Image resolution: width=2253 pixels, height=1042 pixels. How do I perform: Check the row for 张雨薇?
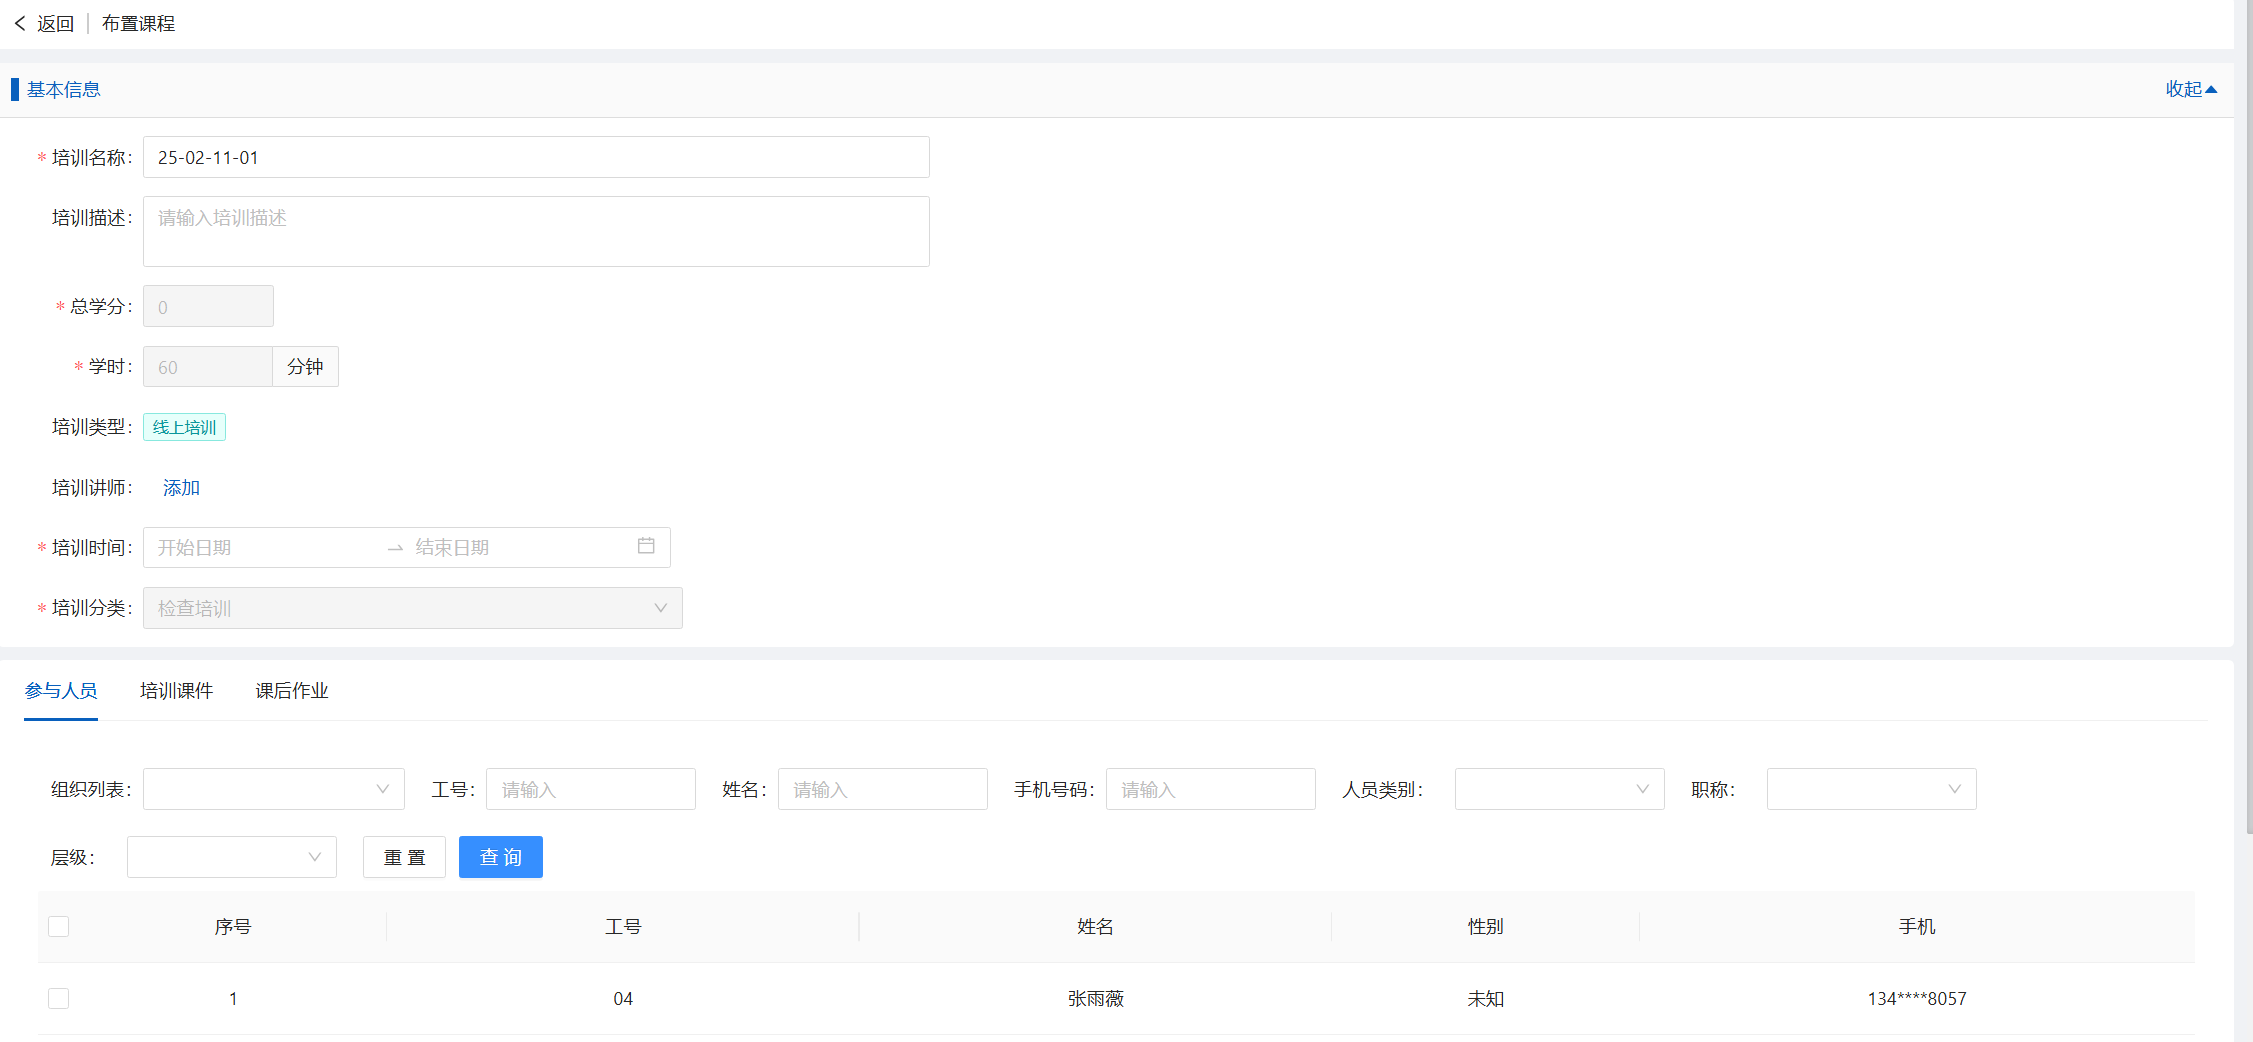59,998
